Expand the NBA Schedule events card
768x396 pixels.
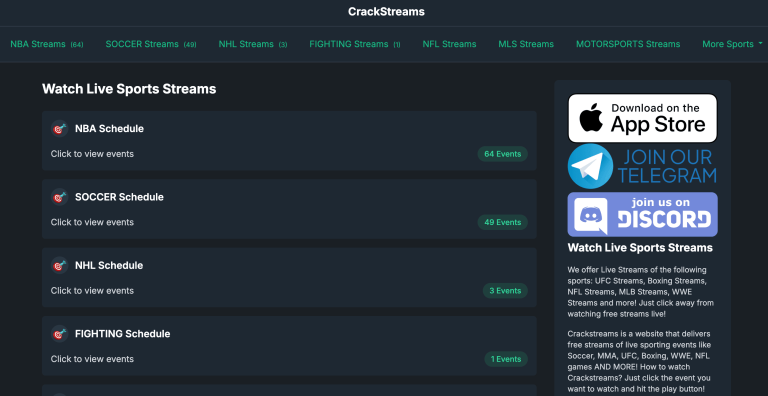(289, 141)
